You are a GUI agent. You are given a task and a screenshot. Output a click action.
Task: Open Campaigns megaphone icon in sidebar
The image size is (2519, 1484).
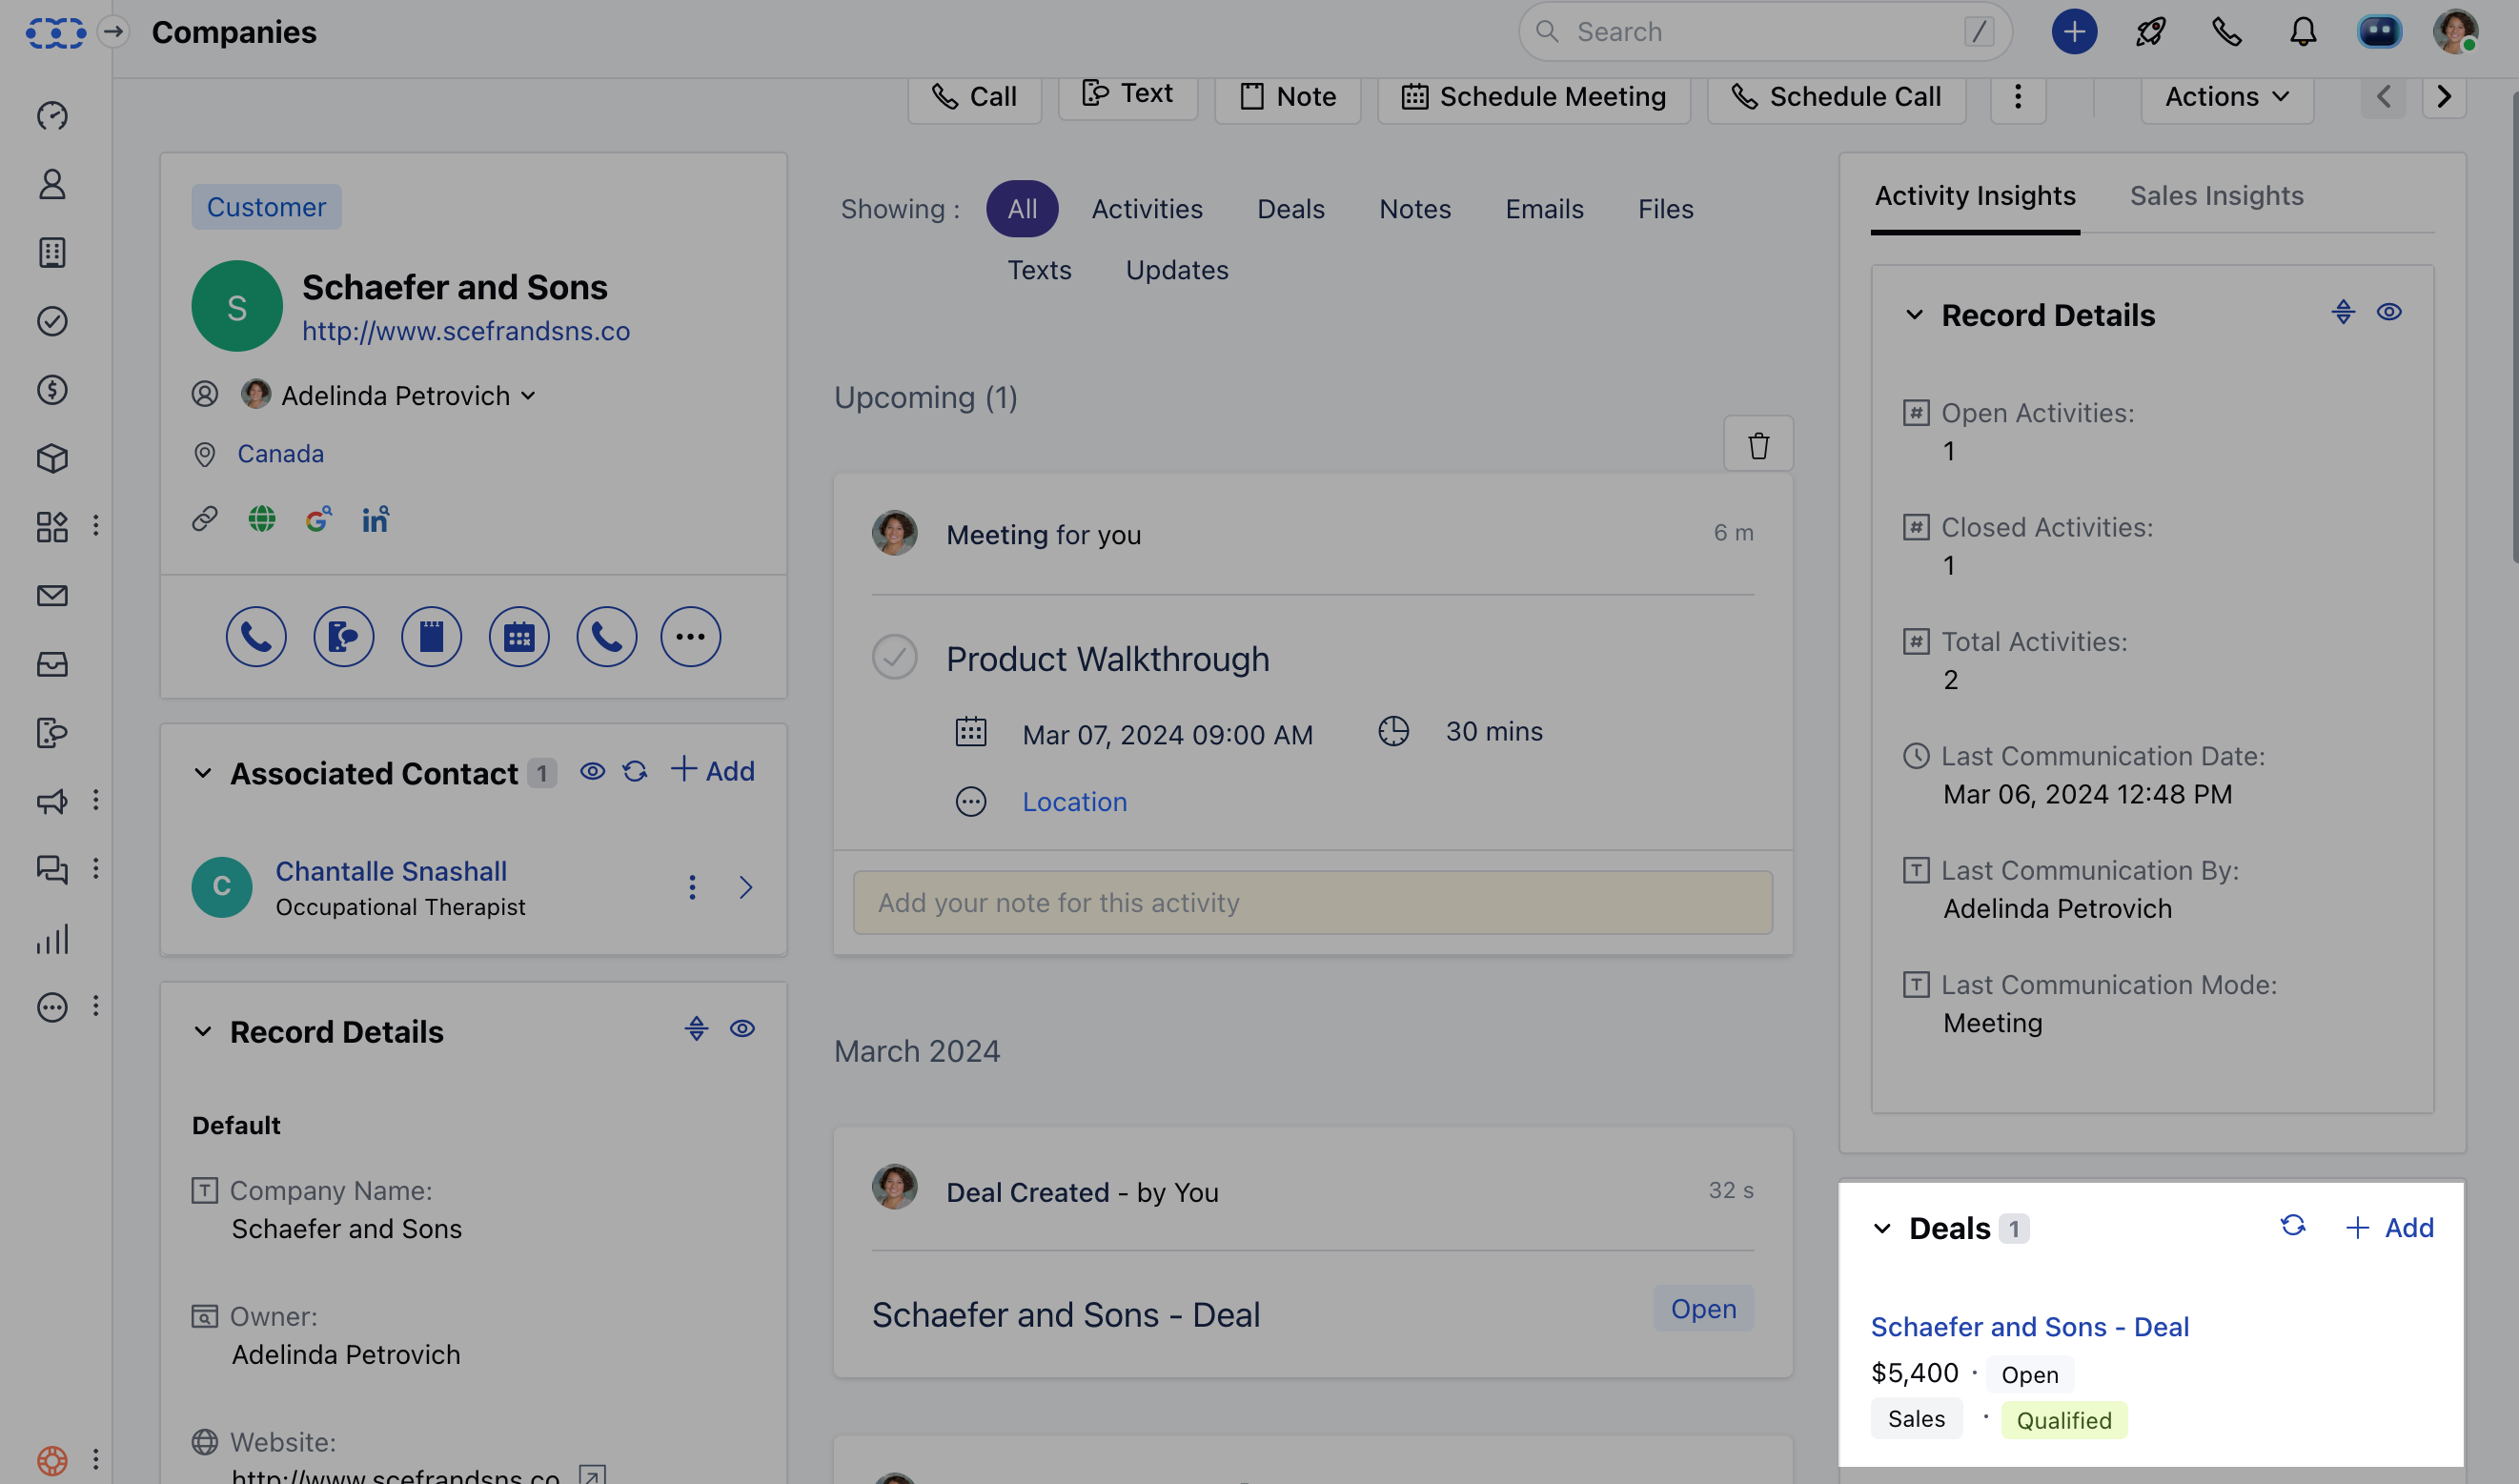point(52,801)
